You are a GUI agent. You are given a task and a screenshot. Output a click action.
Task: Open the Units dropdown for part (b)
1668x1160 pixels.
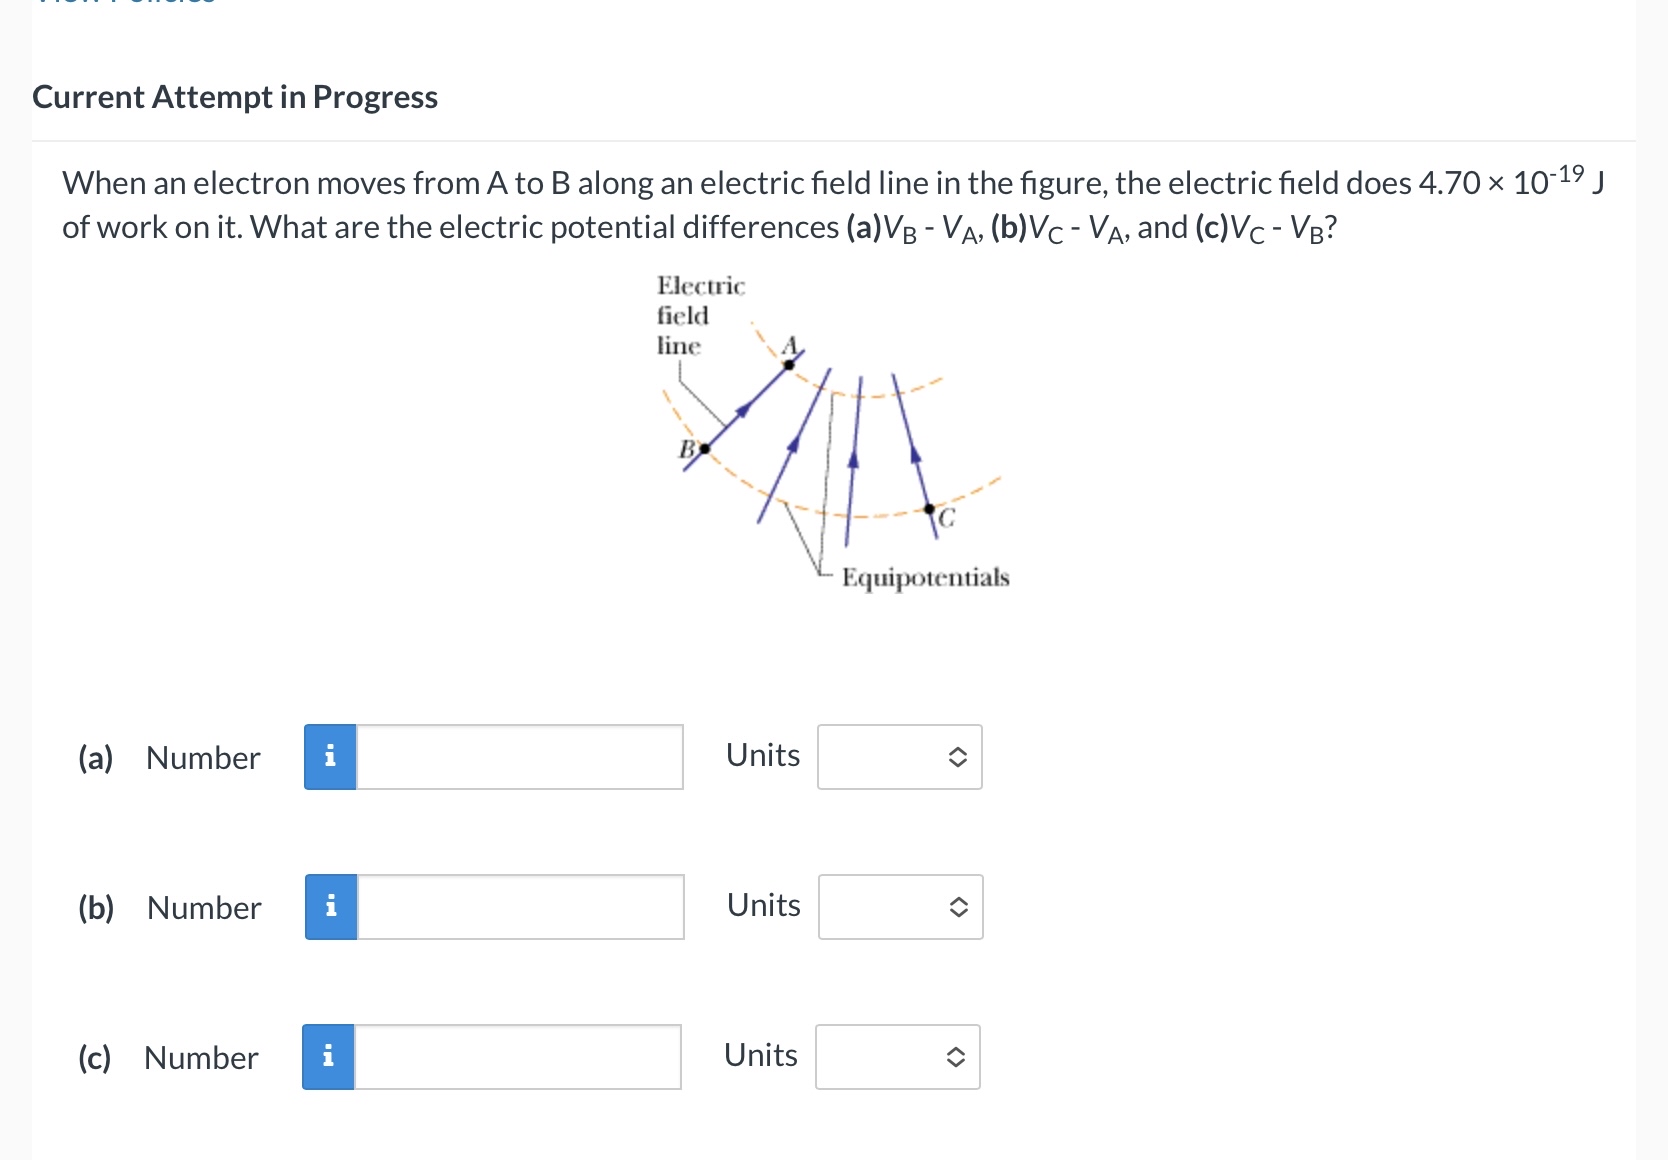point(898,907)
